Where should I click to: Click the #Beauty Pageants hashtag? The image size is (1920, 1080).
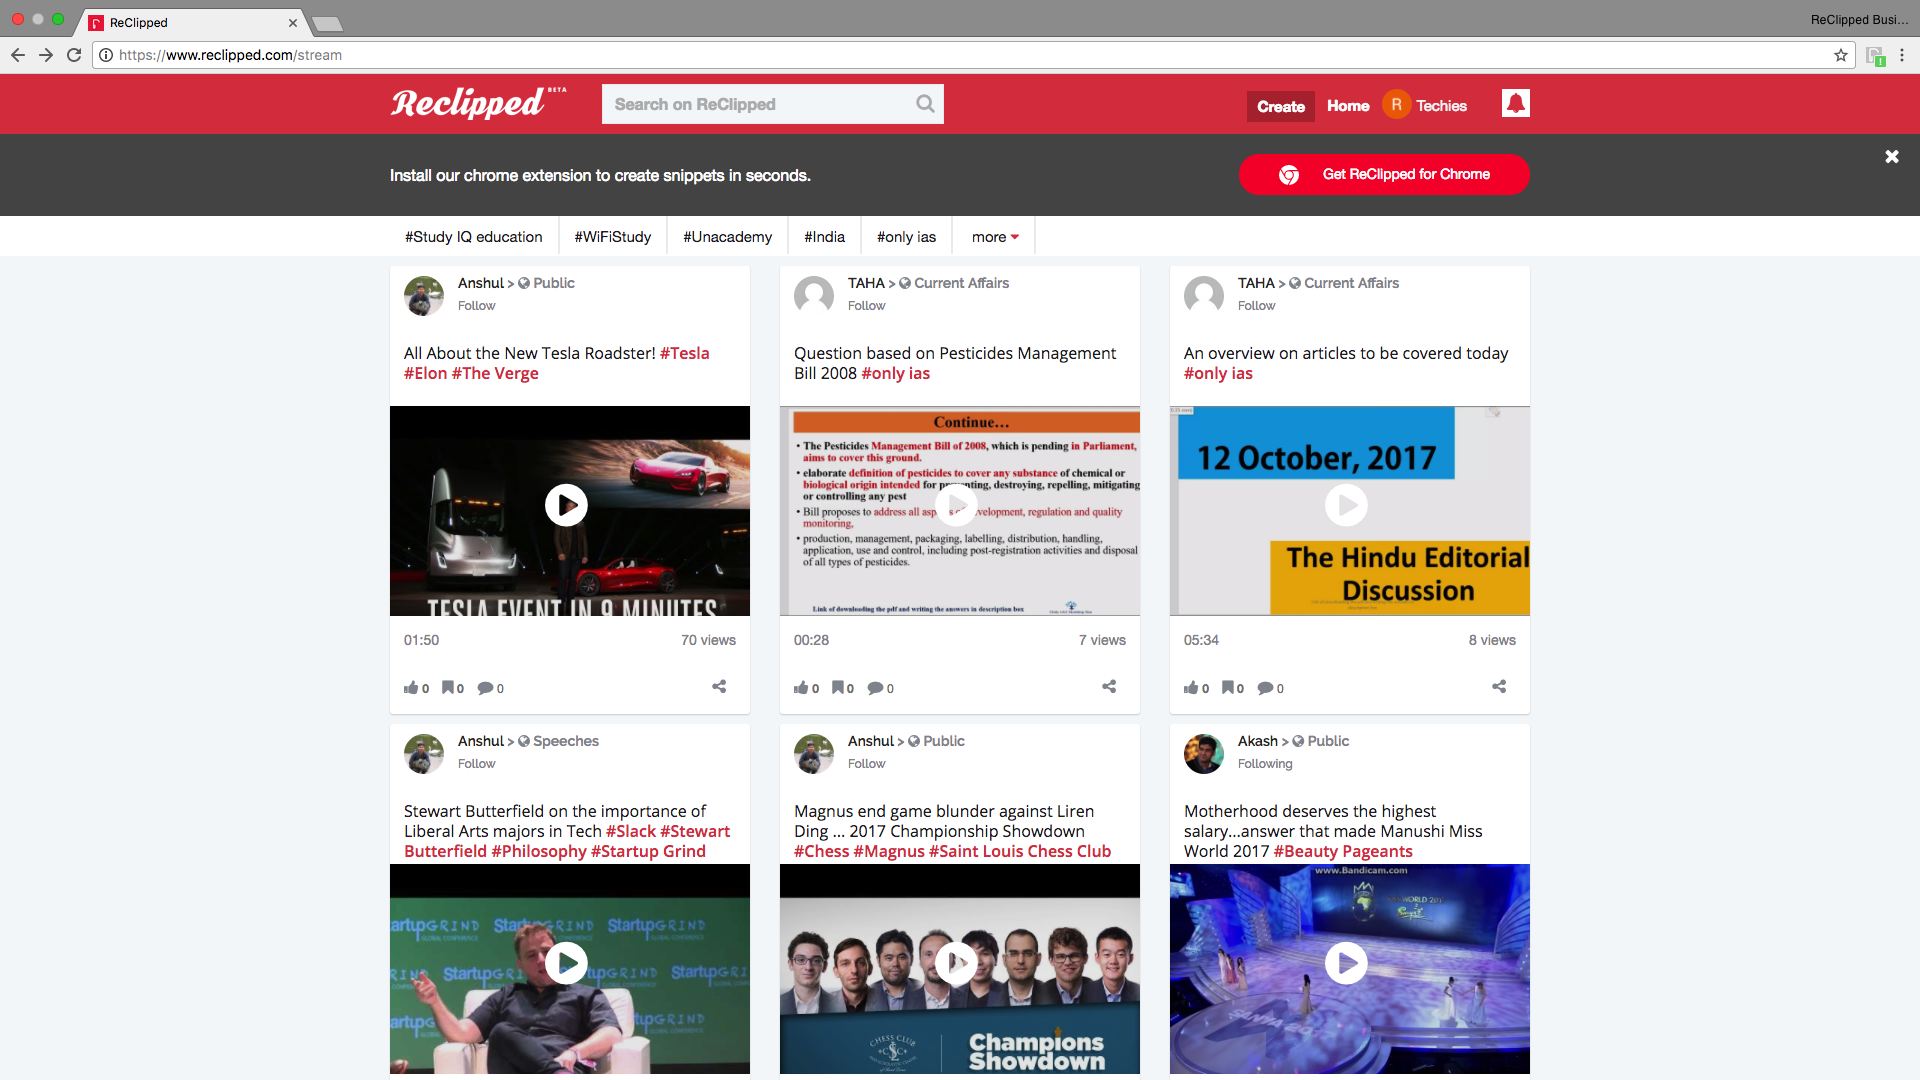[1342, 851]
